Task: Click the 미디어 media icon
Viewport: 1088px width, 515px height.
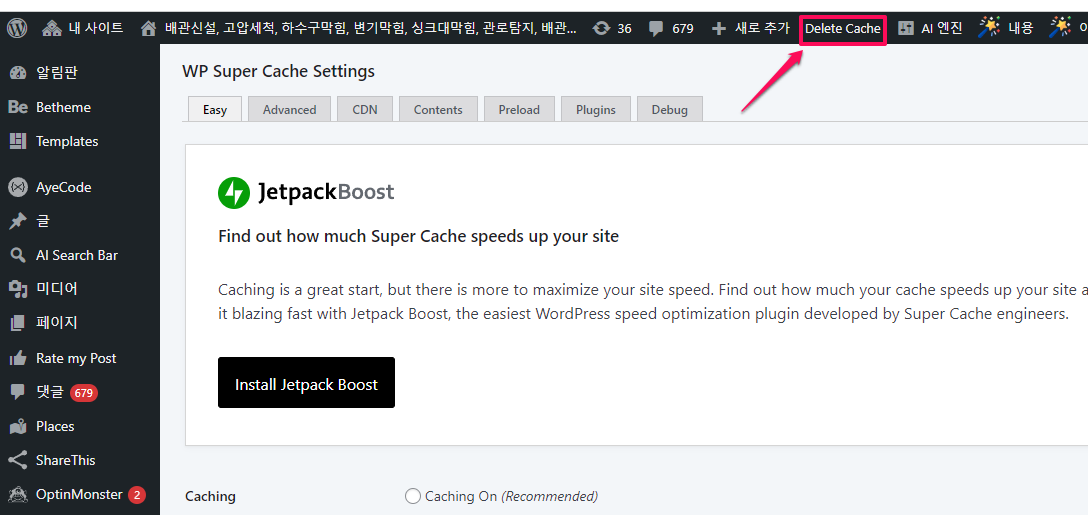Action: (x=18, y=289)
